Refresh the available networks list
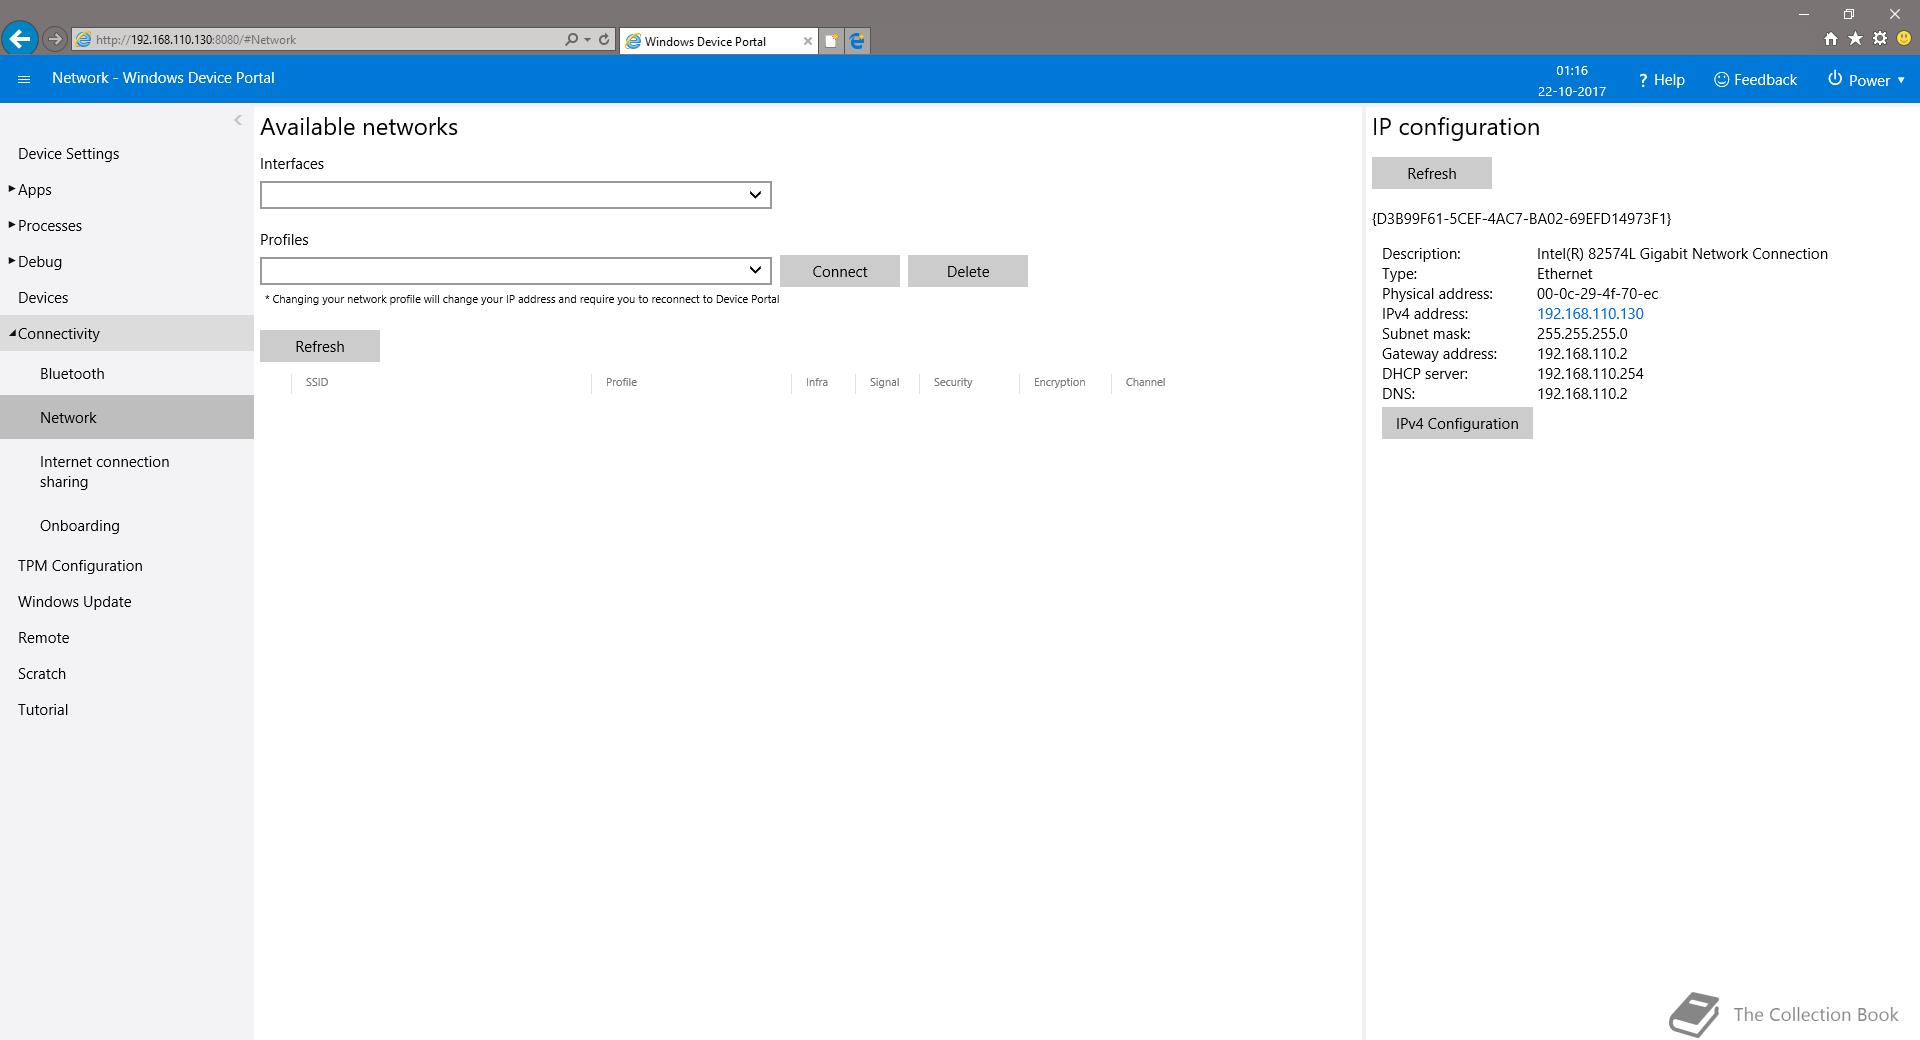This screenshot has width=1920, height=1040. coord(320,346)
